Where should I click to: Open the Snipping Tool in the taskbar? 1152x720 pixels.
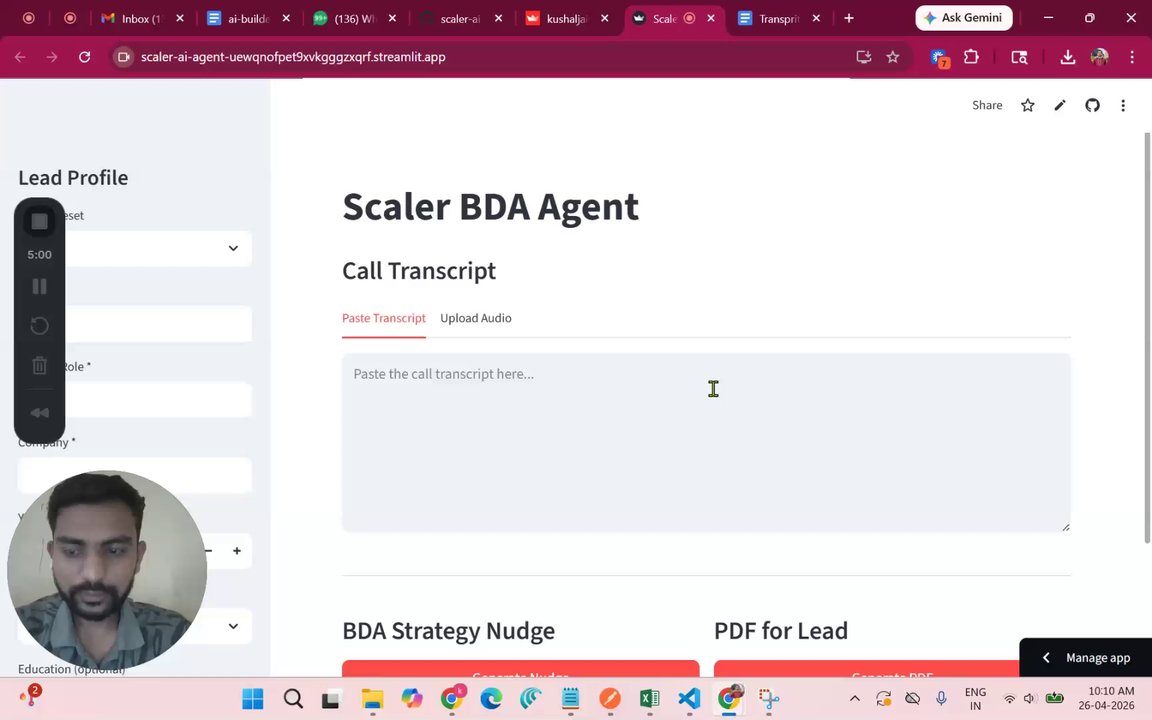tap(768, 698)
